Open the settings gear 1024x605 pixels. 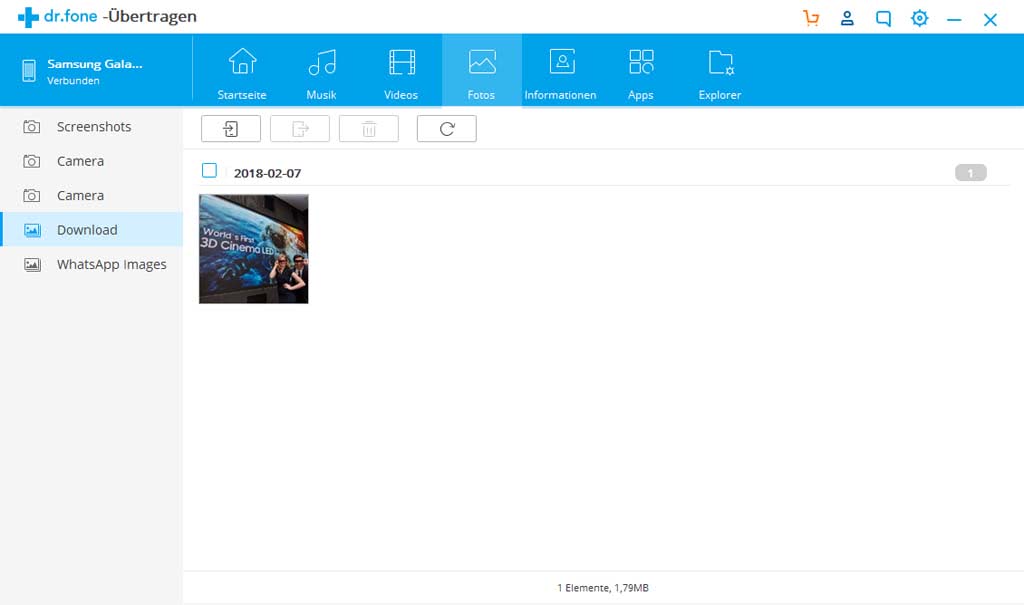[919, 18]
